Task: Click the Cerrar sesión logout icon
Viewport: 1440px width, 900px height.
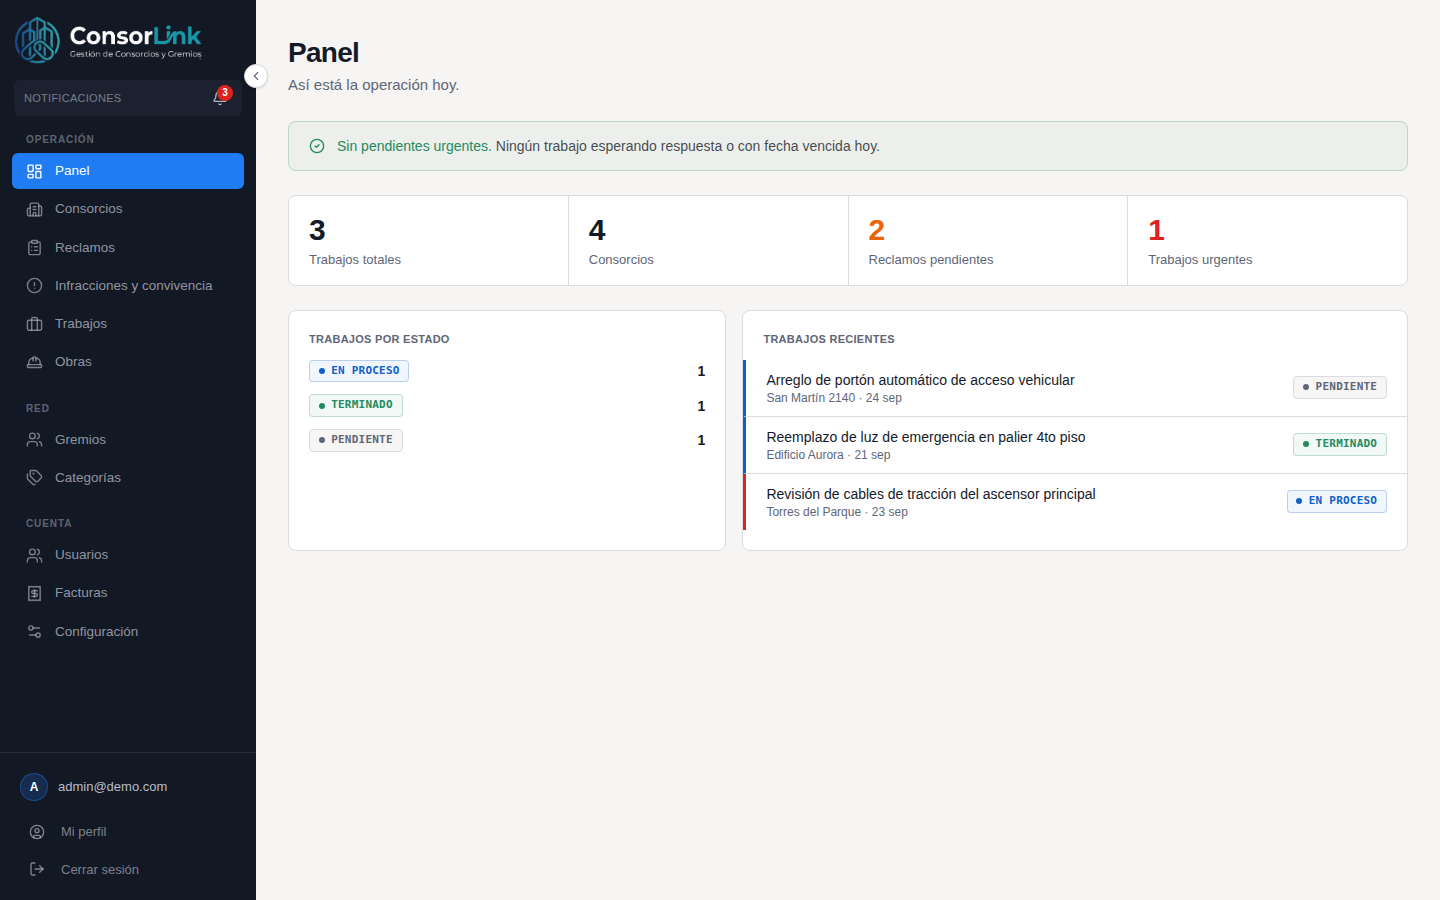Action: tap(37, 870)
